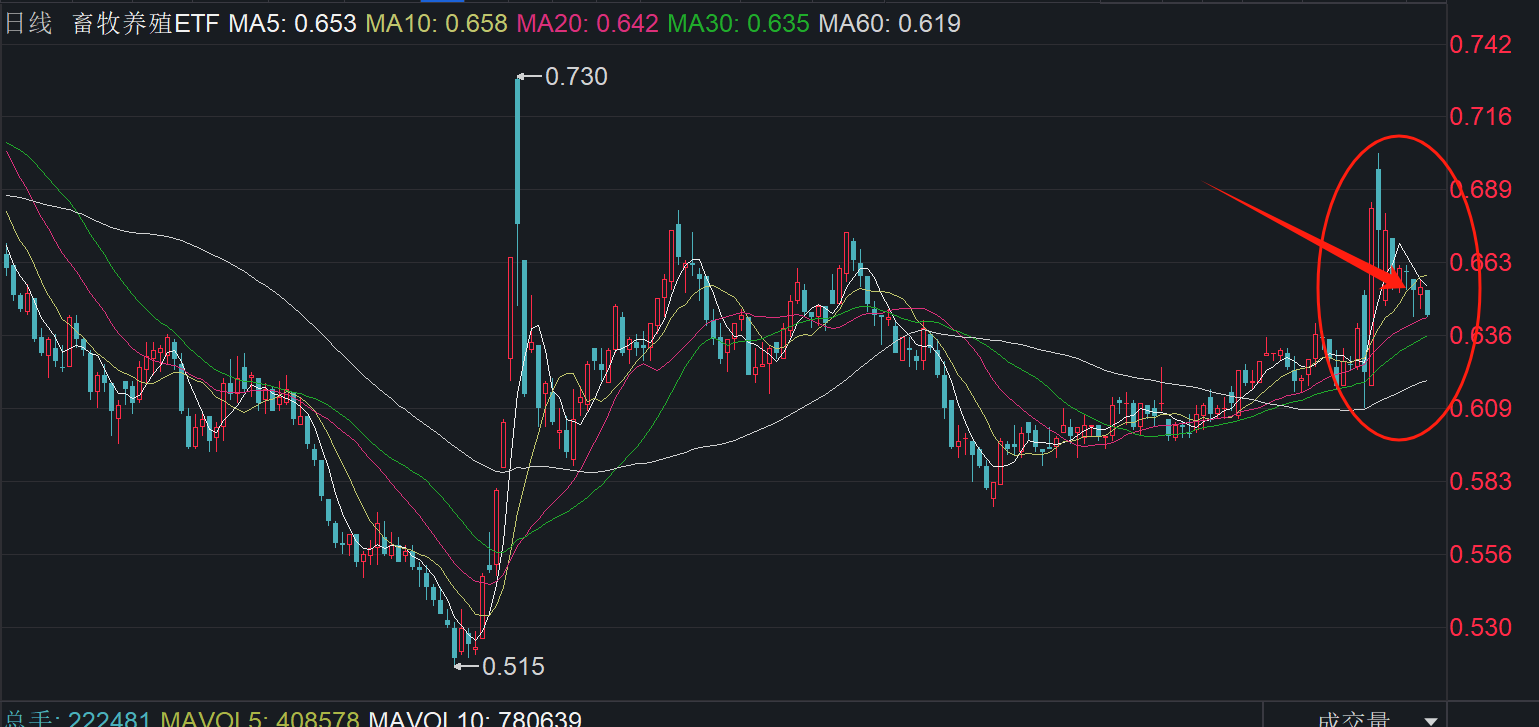The width and height of the screenshot is (1539, 727).
Task: Click the 0.689 price axis label
Action: click(x=1481, y=189)
